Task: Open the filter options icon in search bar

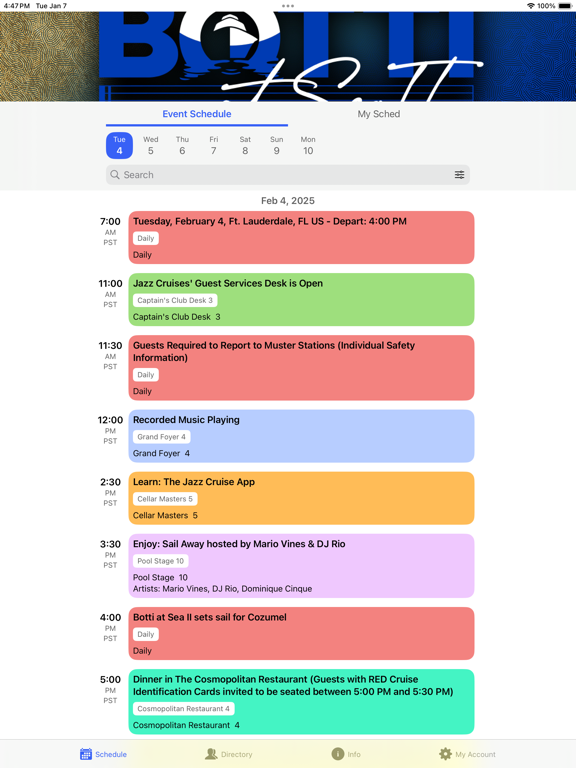Action: [x=459, y=175]
